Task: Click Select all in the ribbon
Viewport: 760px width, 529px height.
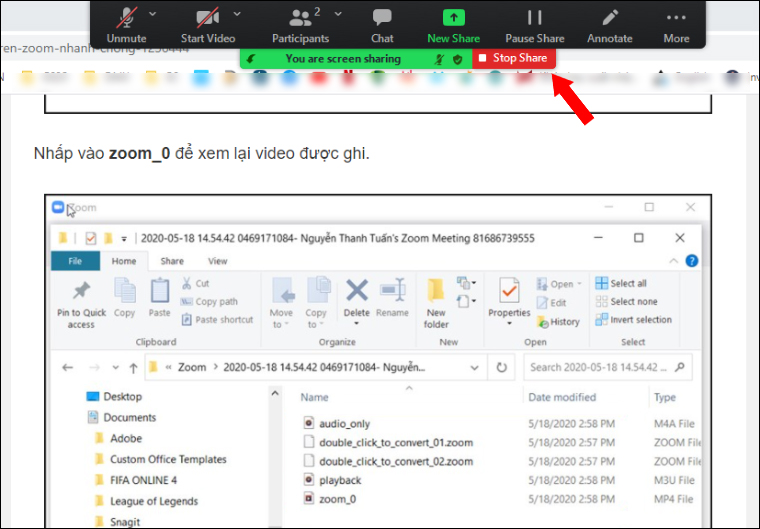Action: 621,283
